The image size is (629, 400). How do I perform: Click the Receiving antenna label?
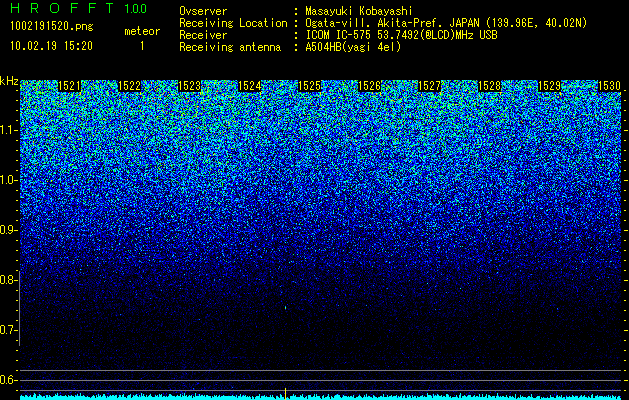coord(230,47)
